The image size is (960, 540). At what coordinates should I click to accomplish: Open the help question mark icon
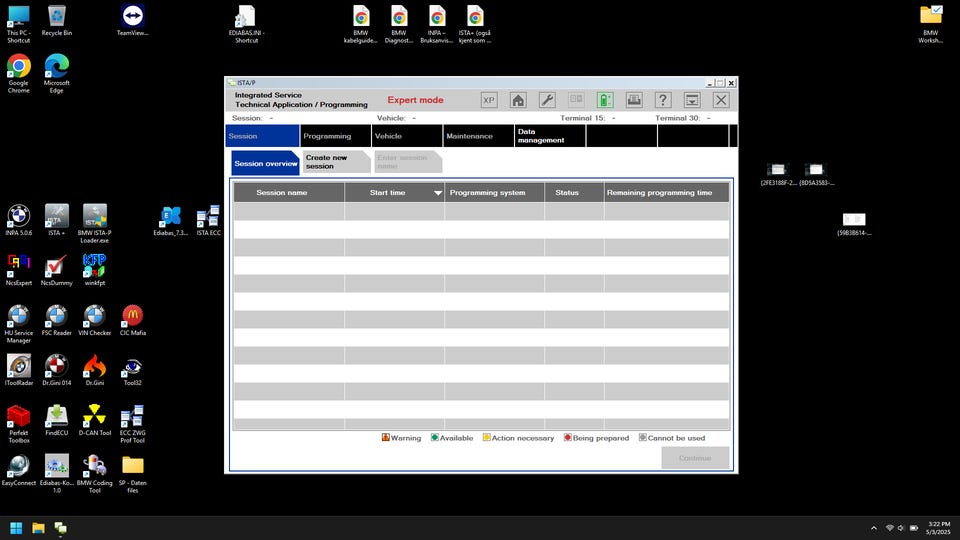tap(663, 100)
